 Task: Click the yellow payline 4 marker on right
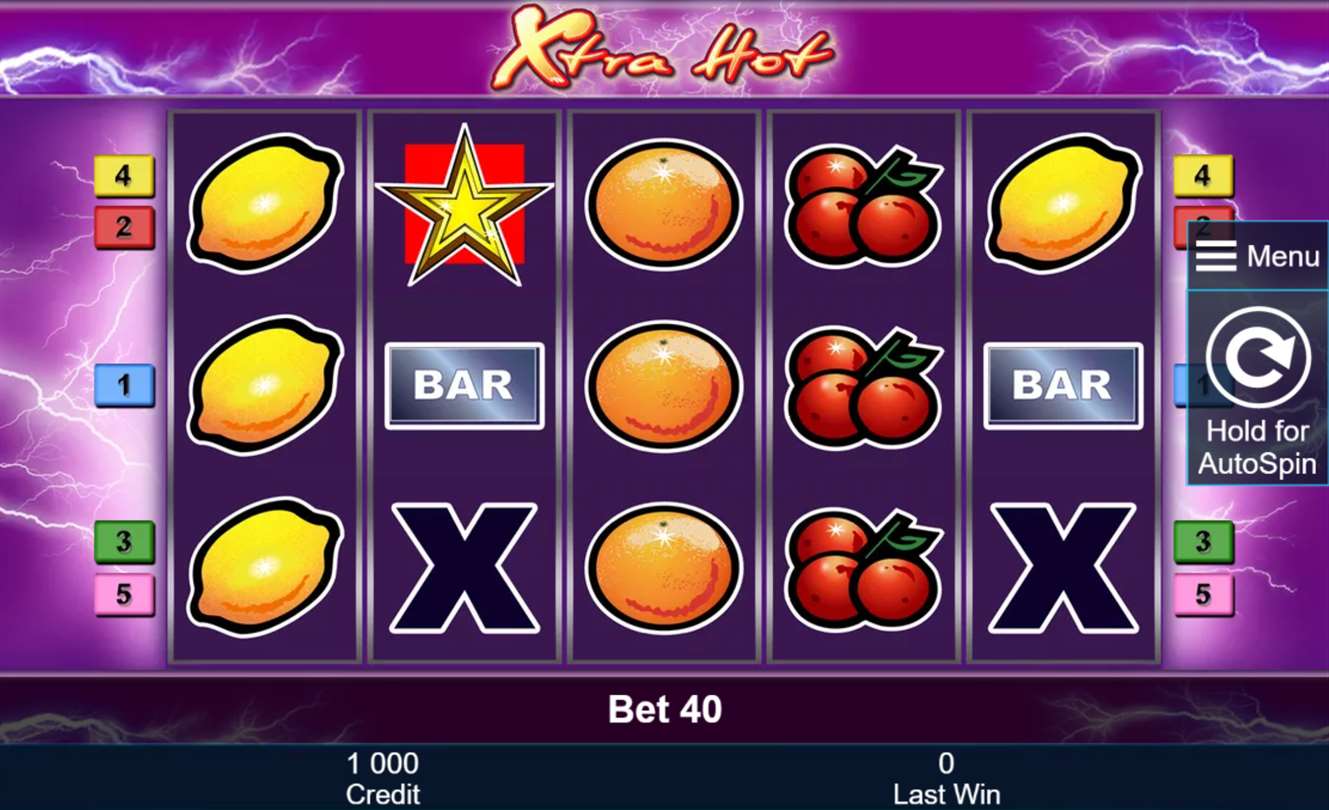coord(1203,176)
